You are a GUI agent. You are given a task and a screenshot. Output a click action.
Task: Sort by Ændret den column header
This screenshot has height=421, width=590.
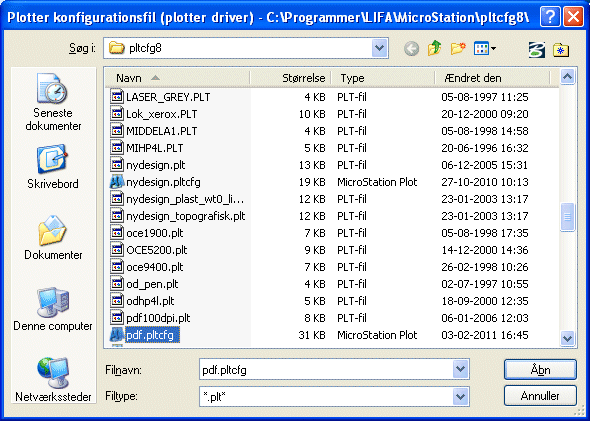492,78
